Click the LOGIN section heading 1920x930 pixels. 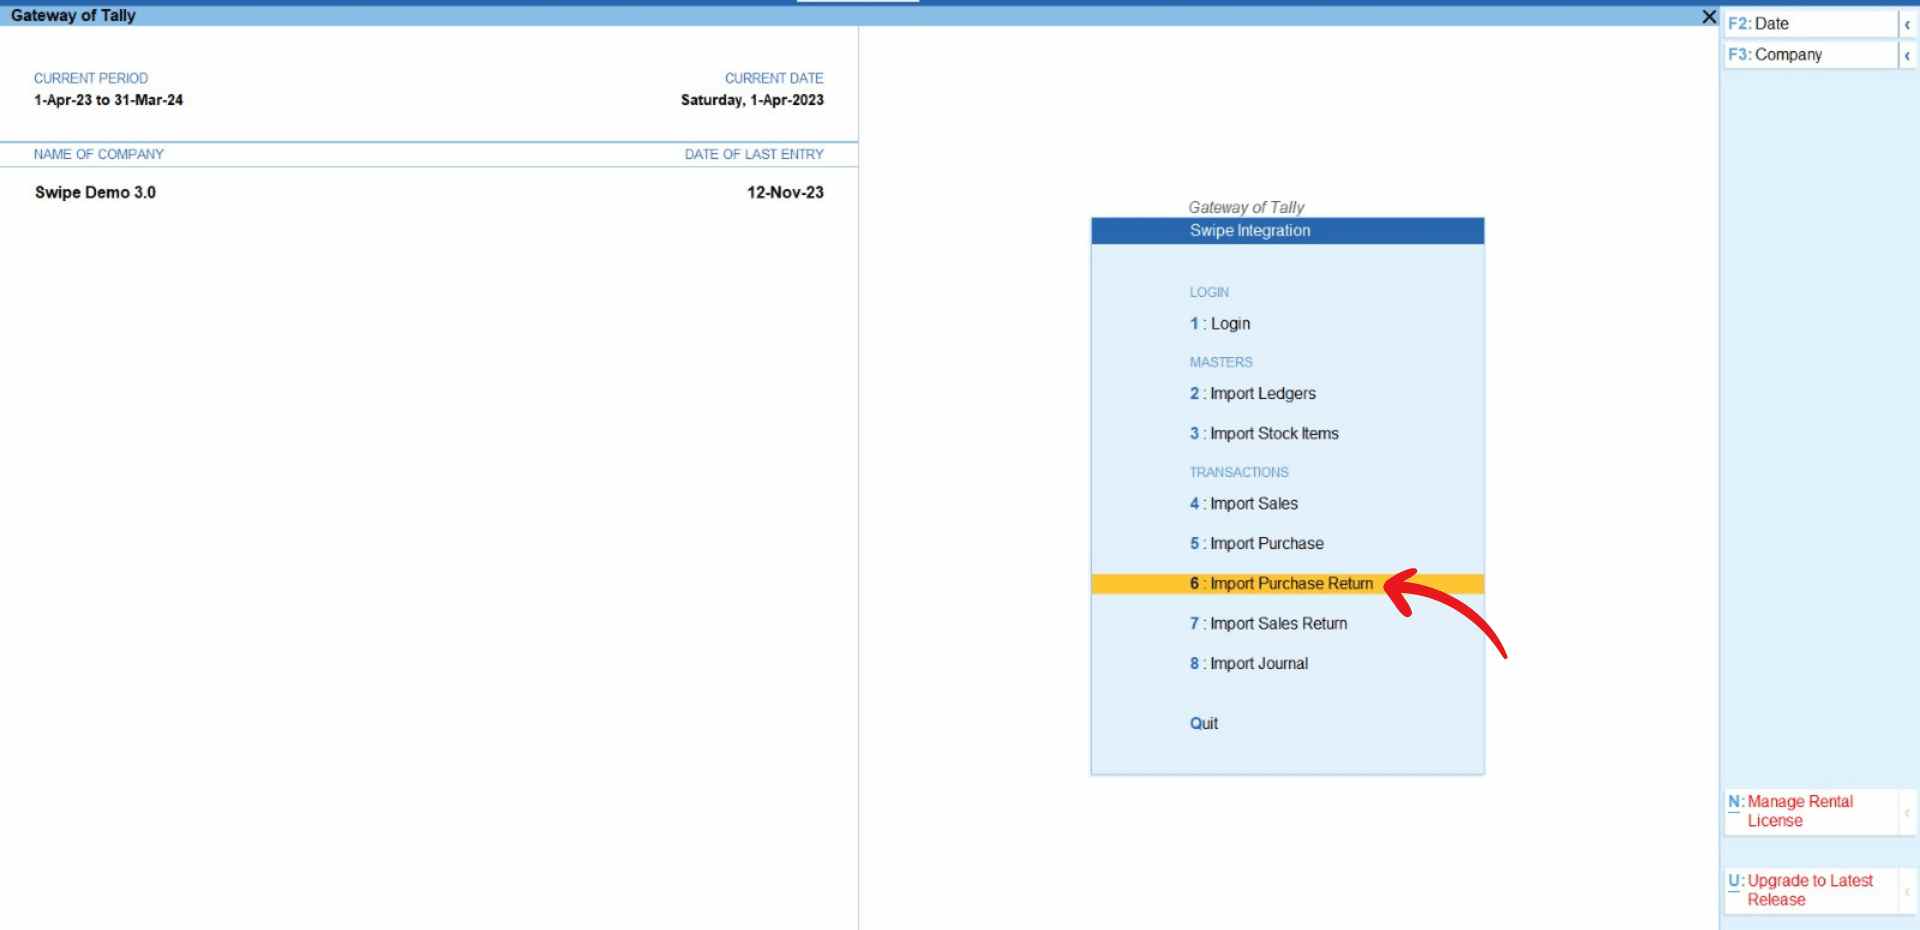(x=1209, y=293)
